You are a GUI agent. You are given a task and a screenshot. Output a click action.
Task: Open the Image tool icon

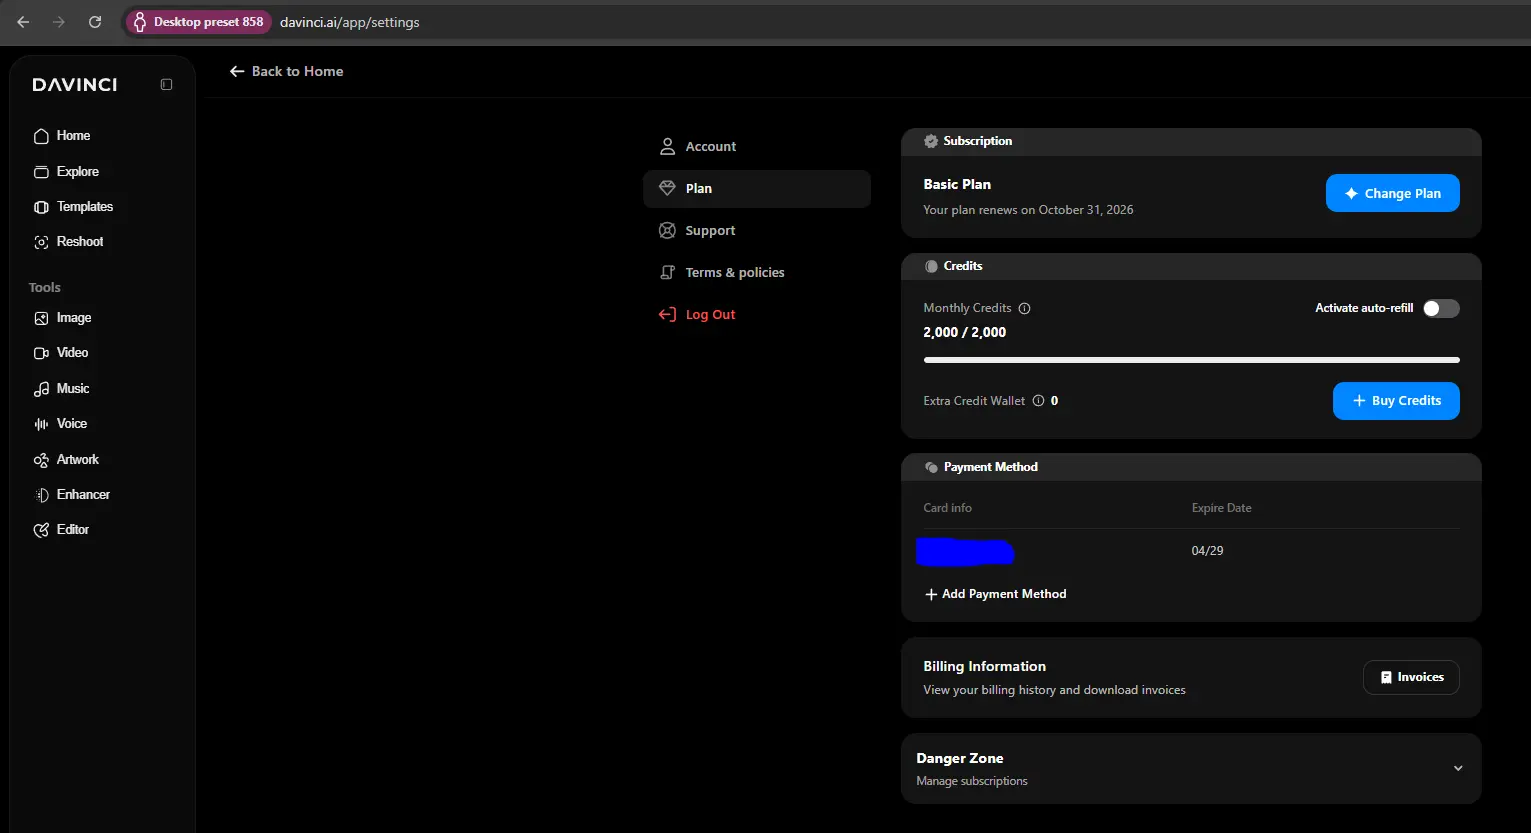pyautogui.click(x=41, y=318)
